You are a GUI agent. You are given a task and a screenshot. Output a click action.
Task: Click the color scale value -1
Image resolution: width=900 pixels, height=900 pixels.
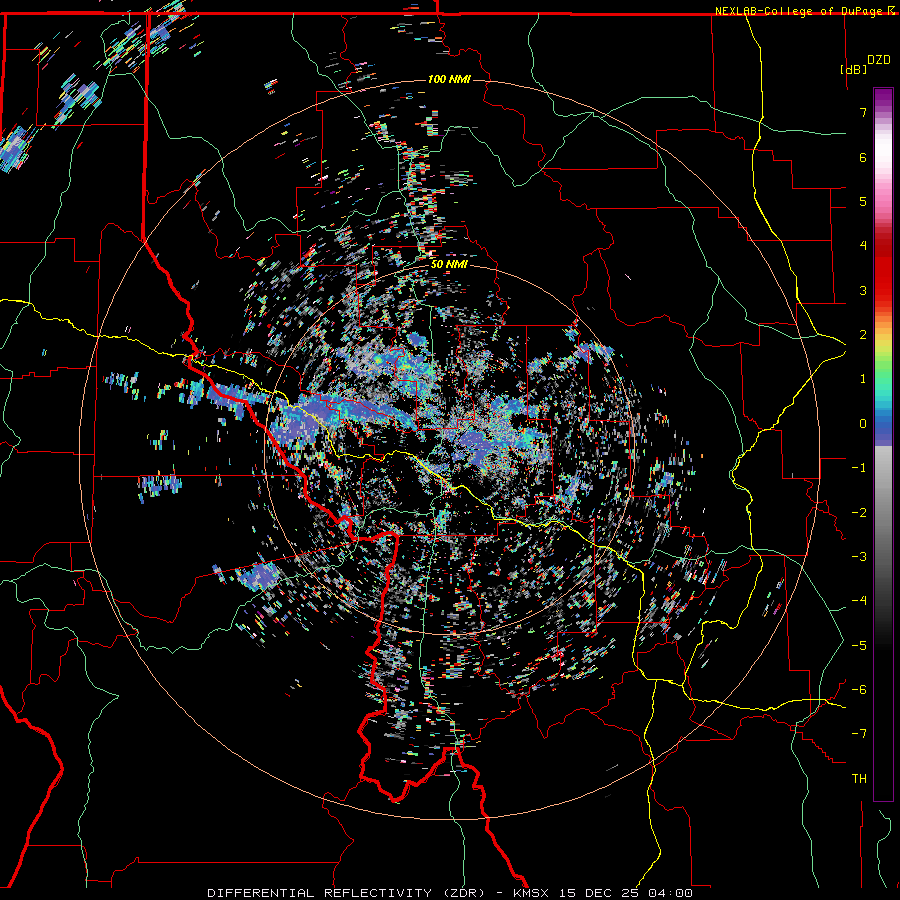pos(859,468)
